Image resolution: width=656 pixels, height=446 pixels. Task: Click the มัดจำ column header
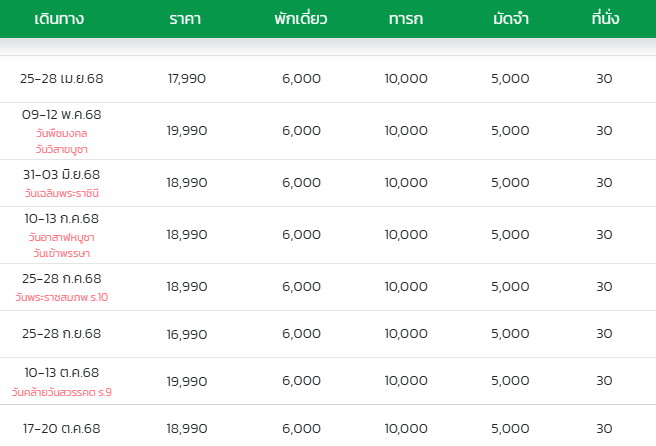coord(510,19)
